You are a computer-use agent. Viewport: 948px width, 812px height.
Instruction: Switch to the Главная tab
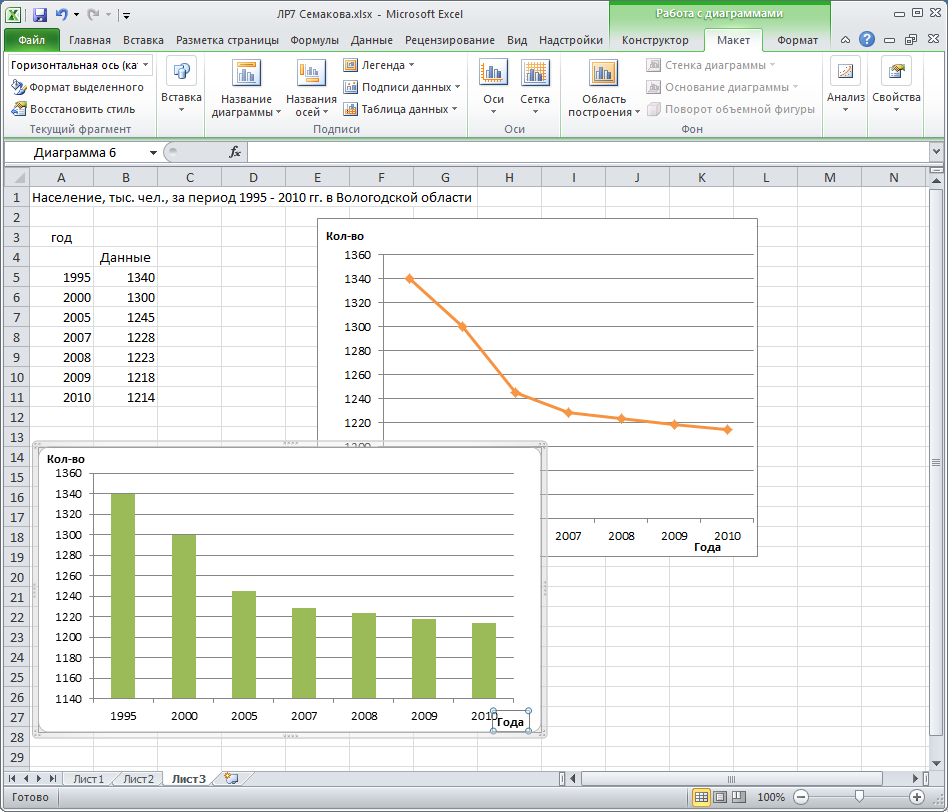[x=89, y=40]
